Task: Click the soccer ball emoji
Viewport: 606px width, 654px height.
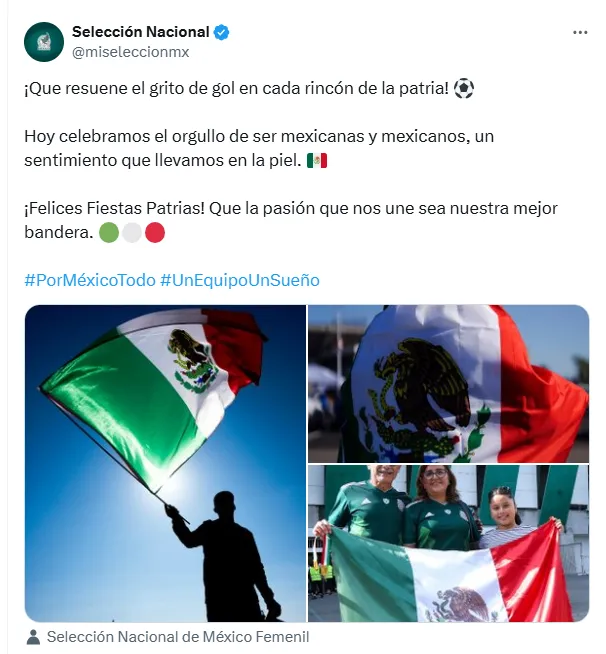Action: coord(463,88)
